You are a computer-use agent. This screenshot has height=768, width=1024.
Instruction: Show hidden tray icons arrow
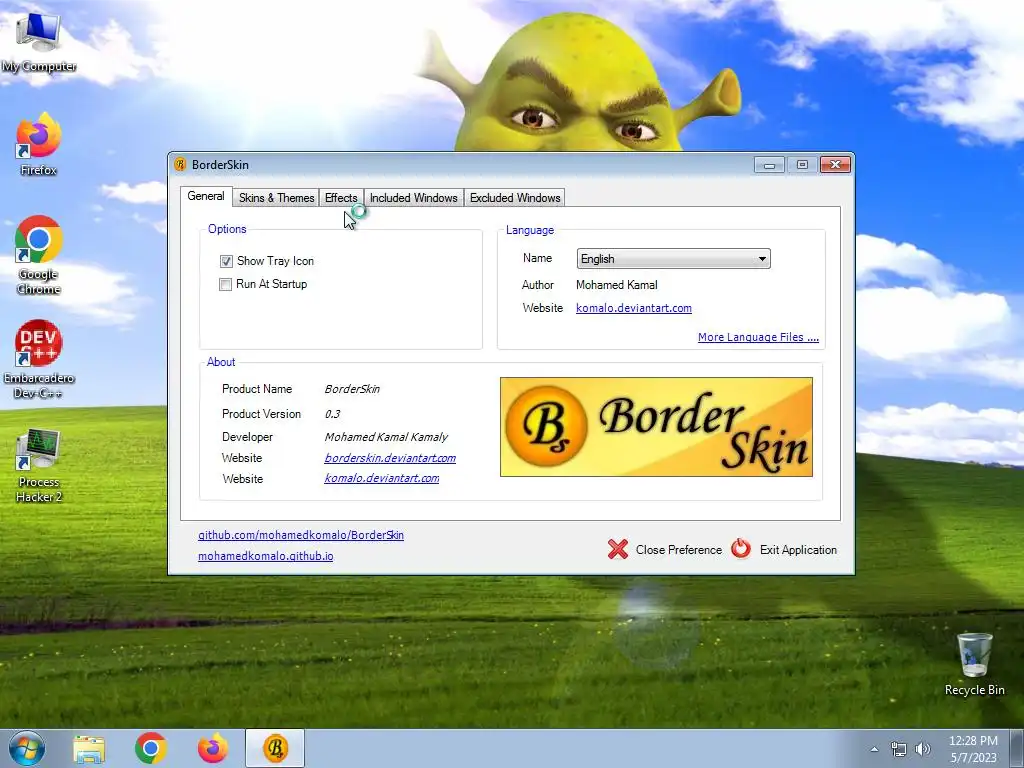874,749
